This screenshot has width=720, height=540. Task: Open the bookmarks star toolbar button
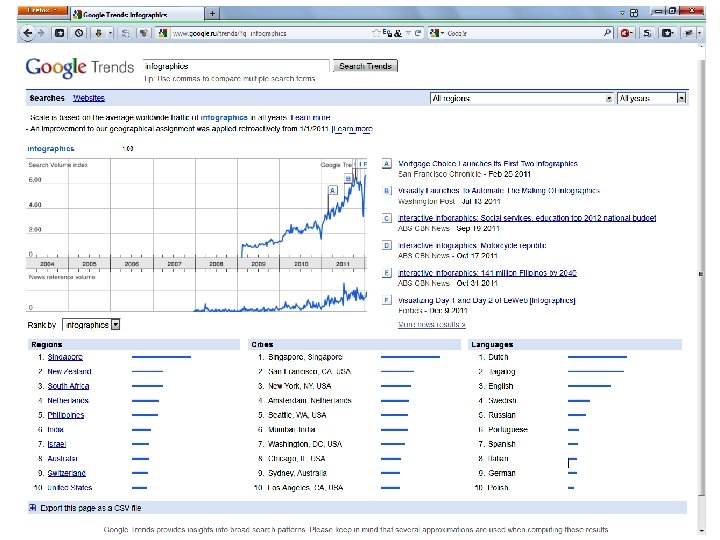click(59, 33)
